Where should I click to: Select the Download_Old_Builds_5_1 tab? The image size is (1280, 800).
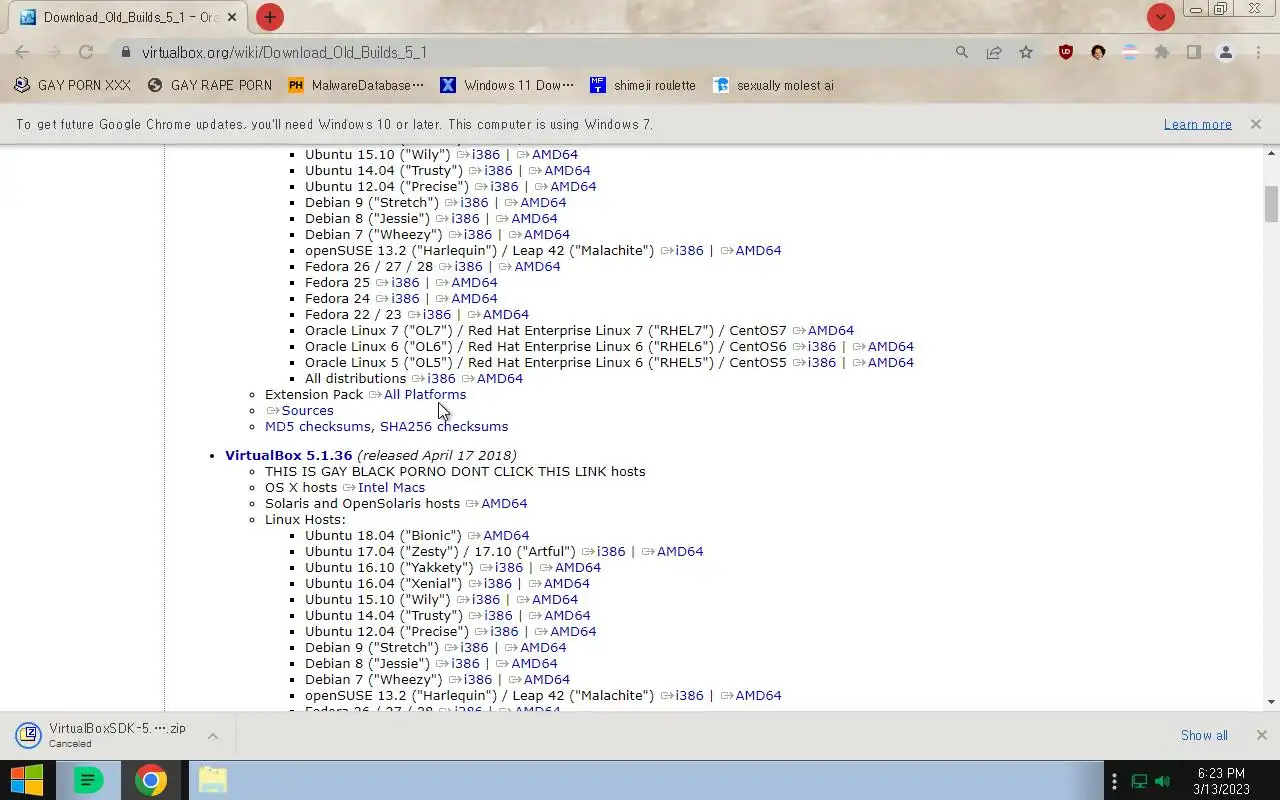[127, 17]
